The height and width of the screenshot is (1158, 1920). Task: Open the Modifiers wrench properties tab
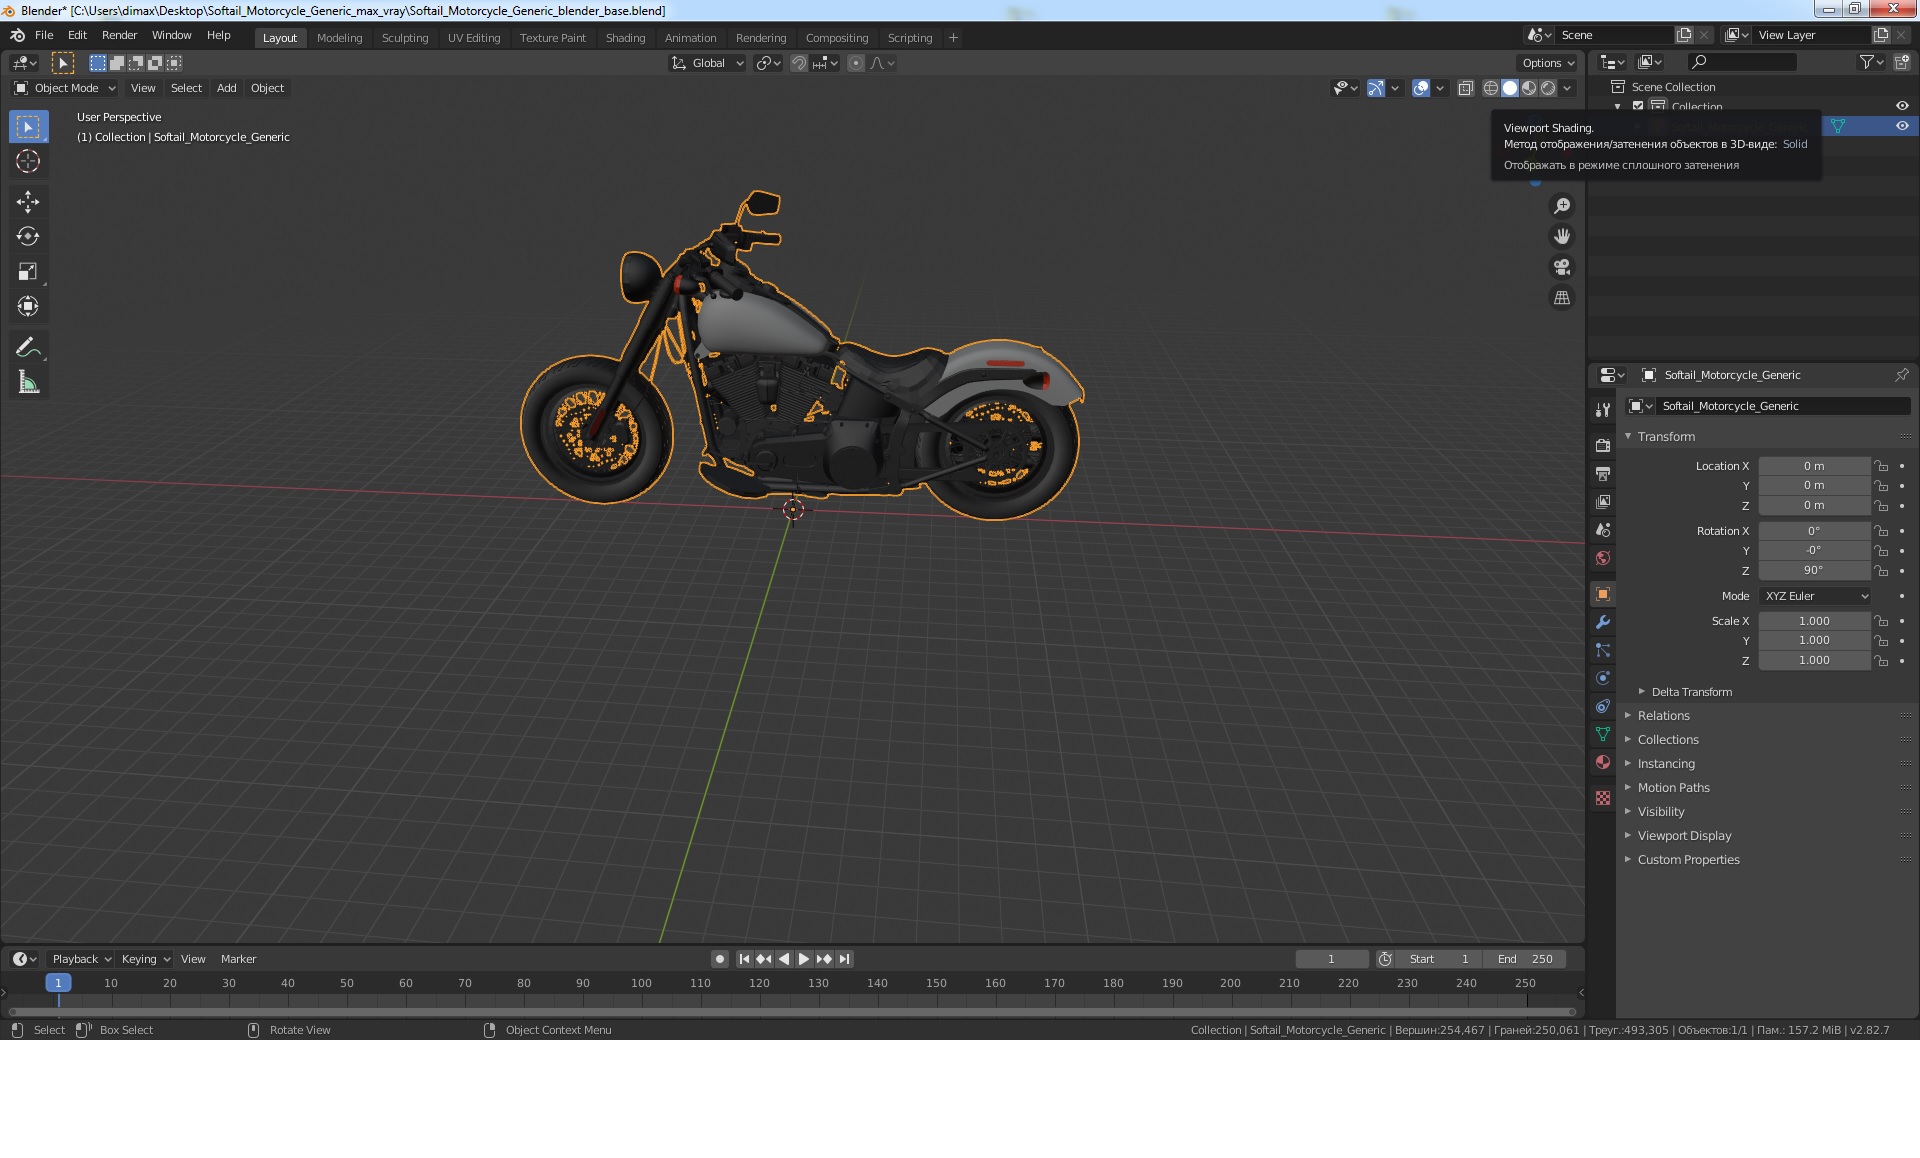(x=1603, y=622)
